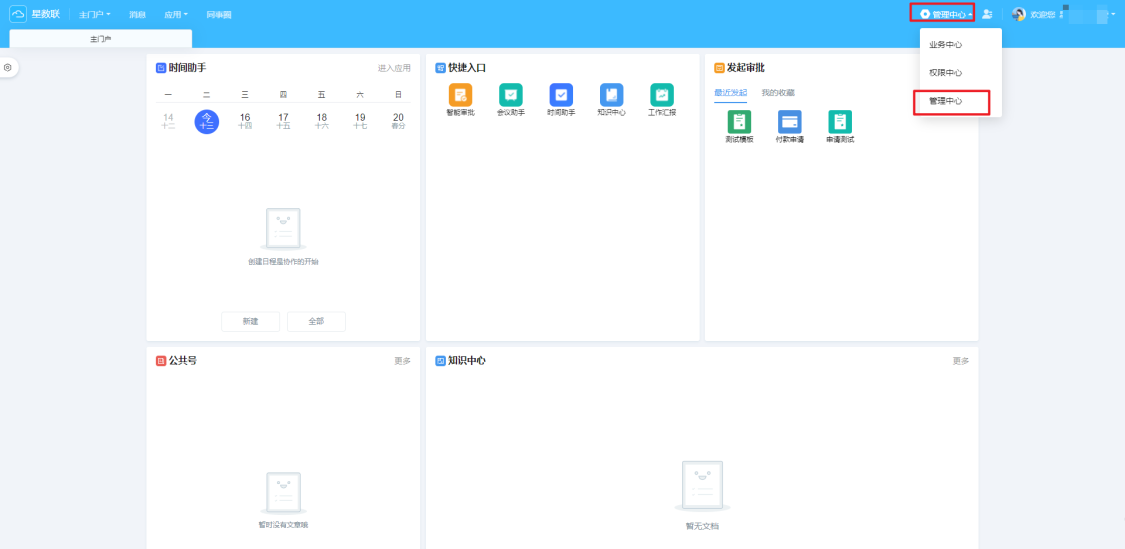Click the 快捷入口 panel title icon

pos(441,68)
